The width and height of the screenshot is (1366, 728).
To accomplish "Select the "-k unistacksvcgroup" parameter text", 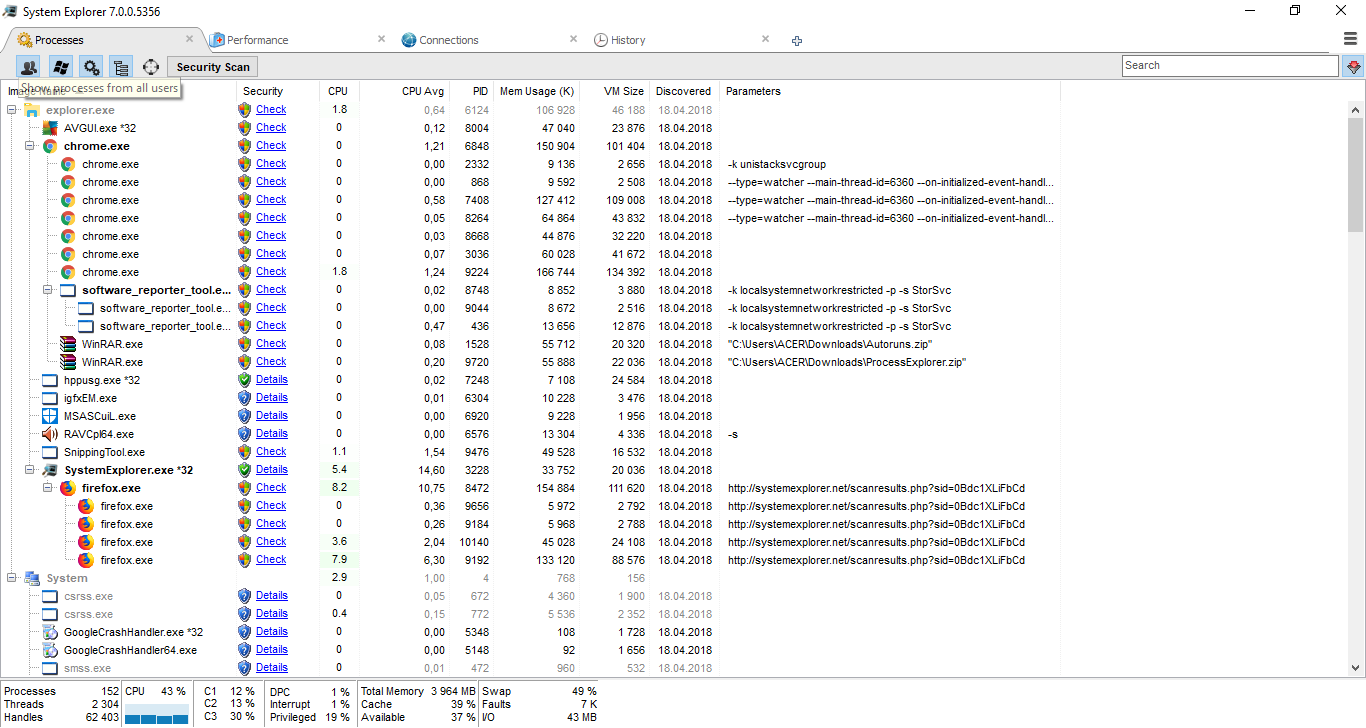I will 777,164.
